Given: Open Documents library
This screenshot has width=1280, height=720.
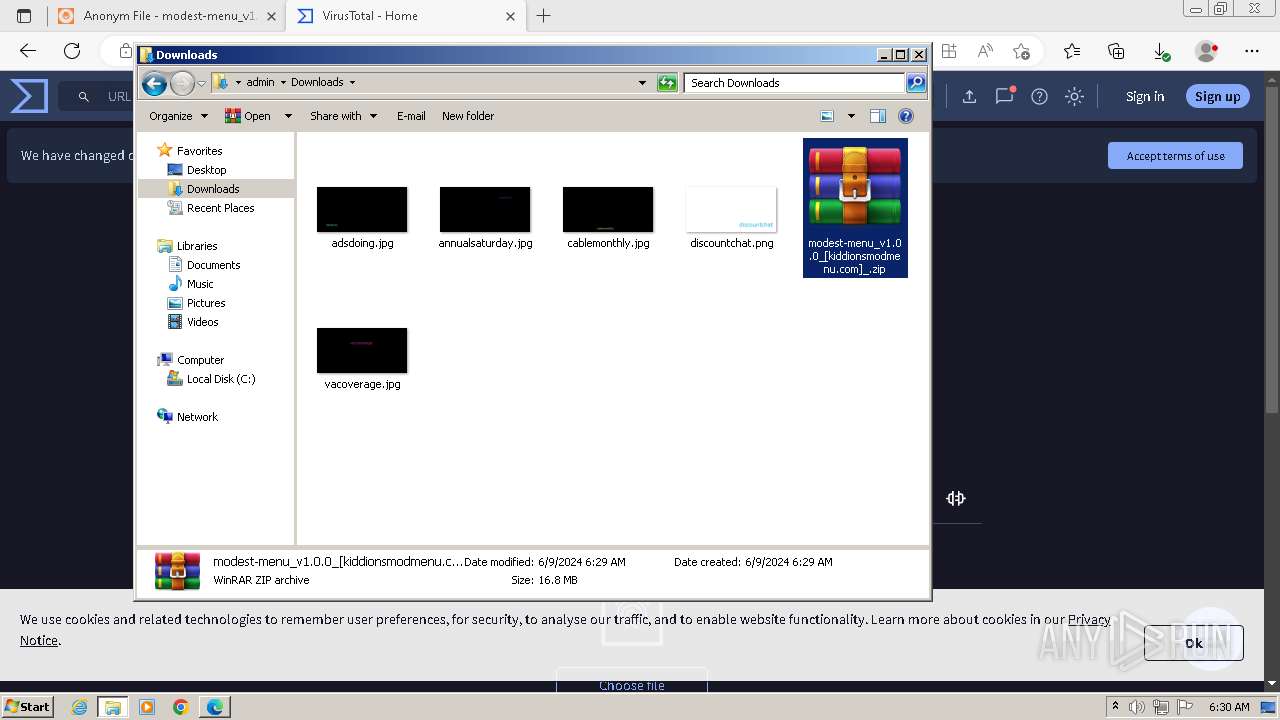Looking at the screenshot, I should click(x=213, y=265).
